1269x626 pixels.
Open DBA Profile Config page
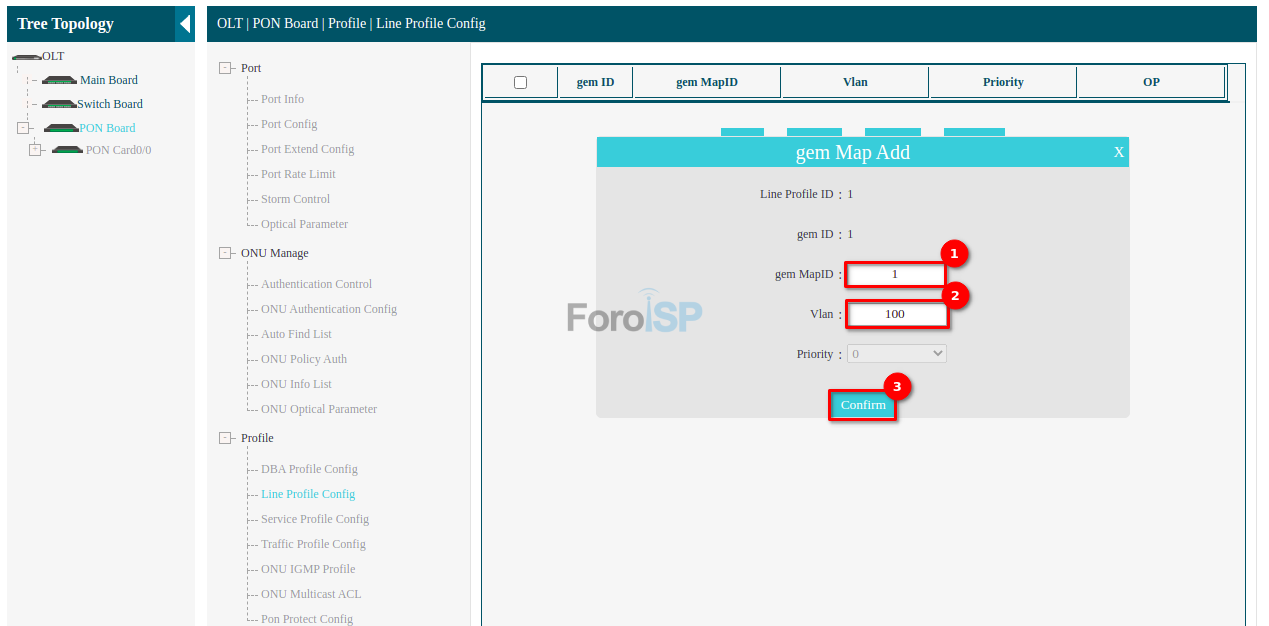[x=309, y=469]
